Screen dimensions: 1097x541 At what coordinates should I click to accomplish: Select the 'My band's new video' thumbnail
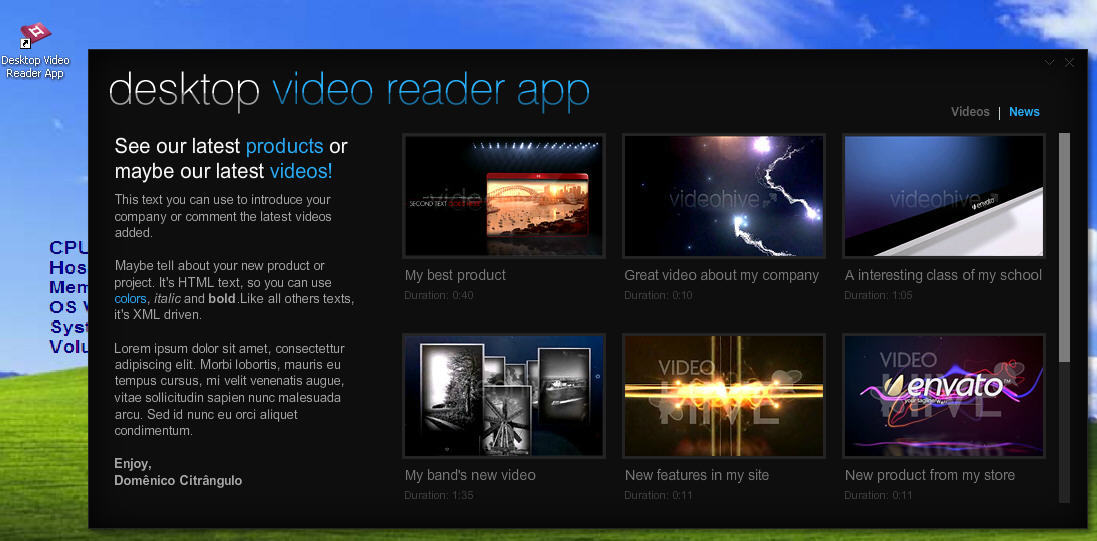[x=504, y=396]
